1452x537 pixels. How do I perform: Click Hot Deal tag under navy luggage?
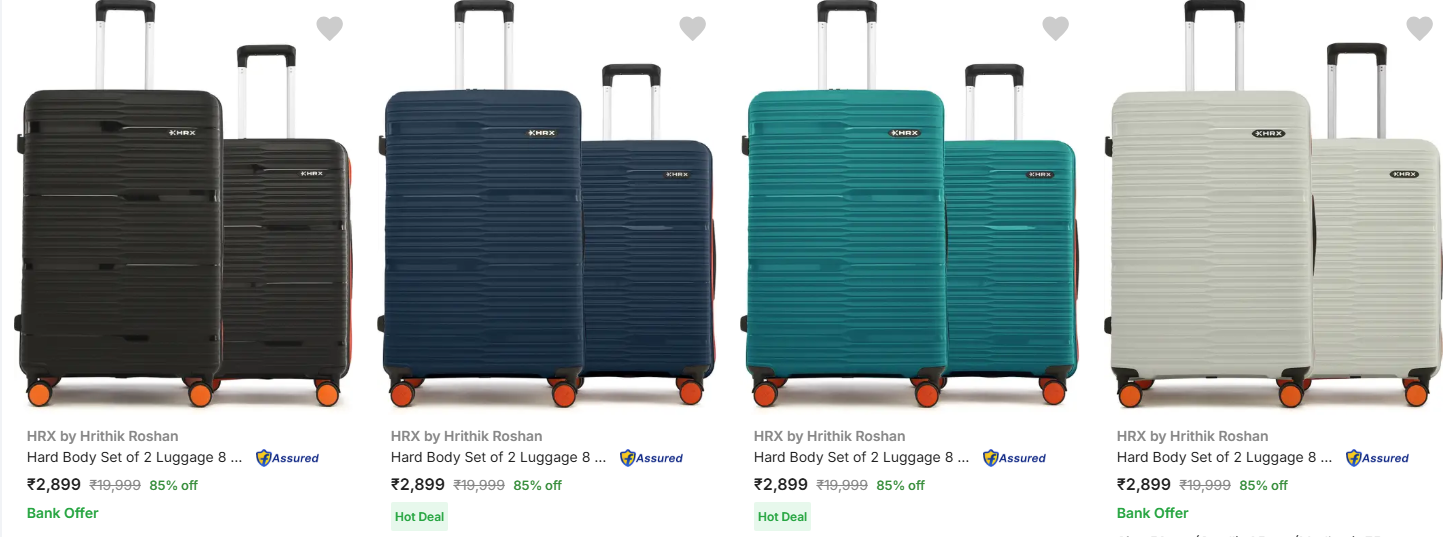point(419,517)
